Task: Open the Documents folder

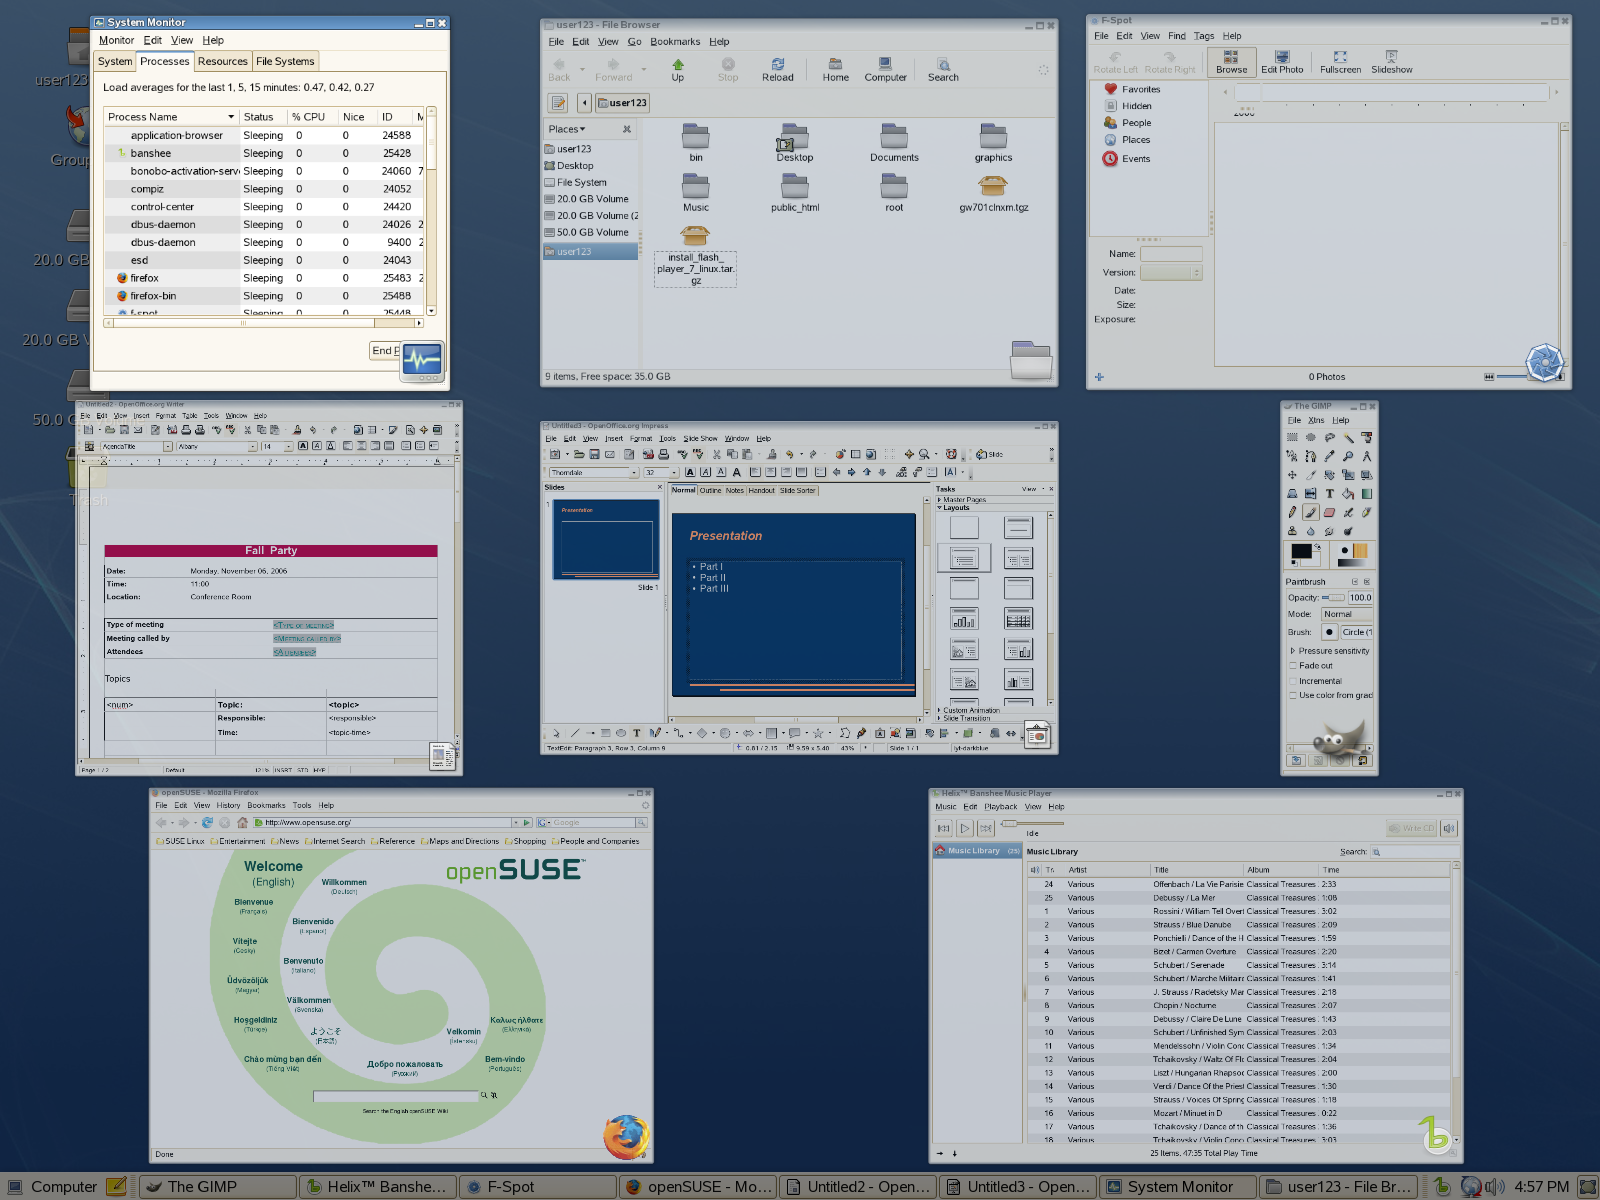Action: point(894,143)
